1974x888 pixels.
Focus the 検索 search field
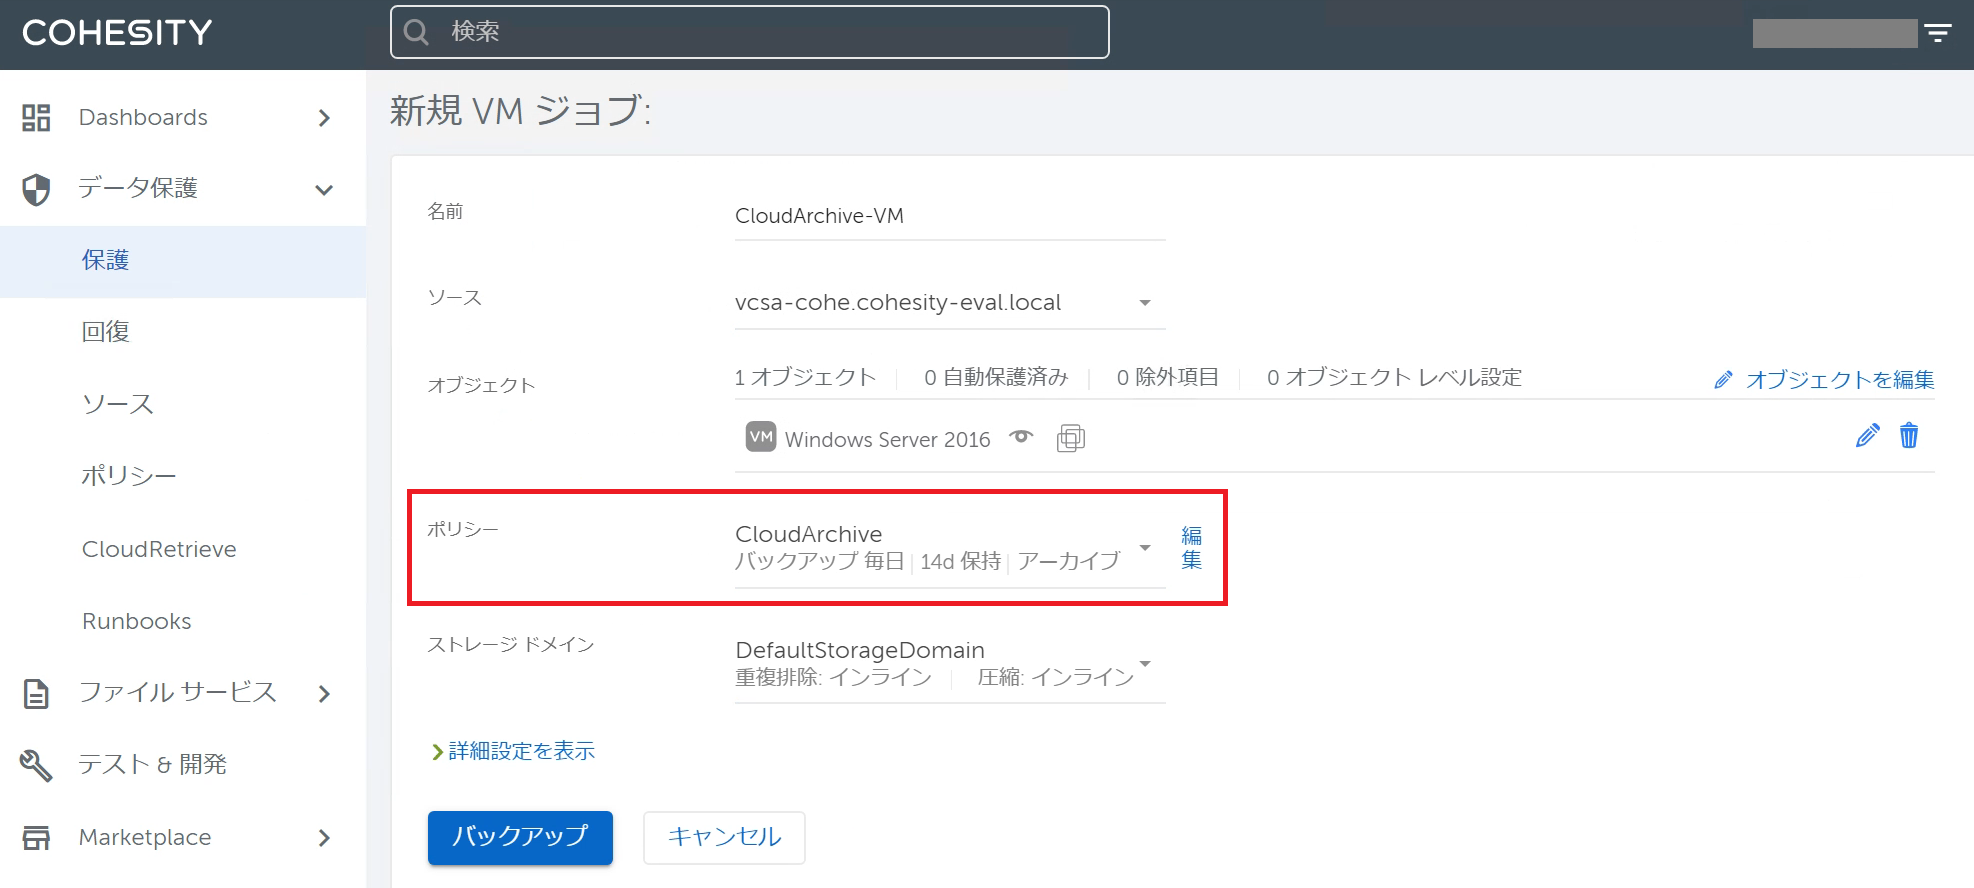click(x=749, y=32)
